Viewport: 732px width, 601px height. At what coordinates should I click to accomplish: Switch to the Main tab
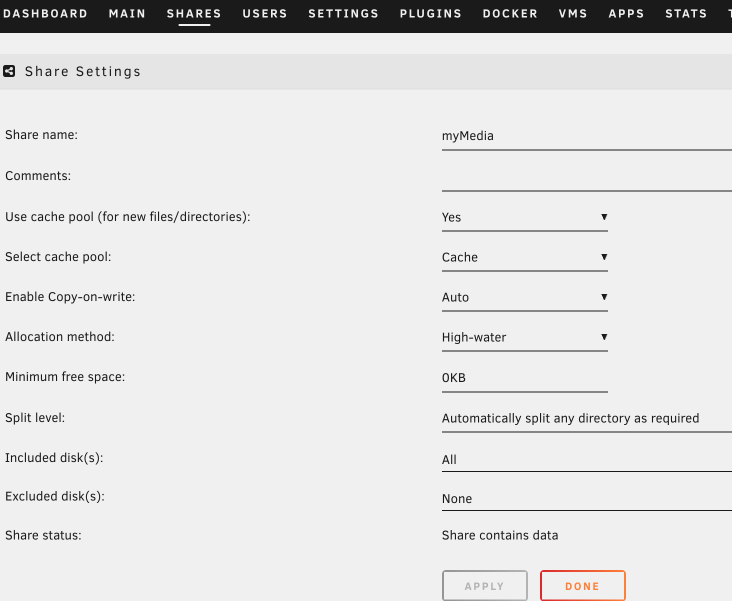click(x=127, y=14)
